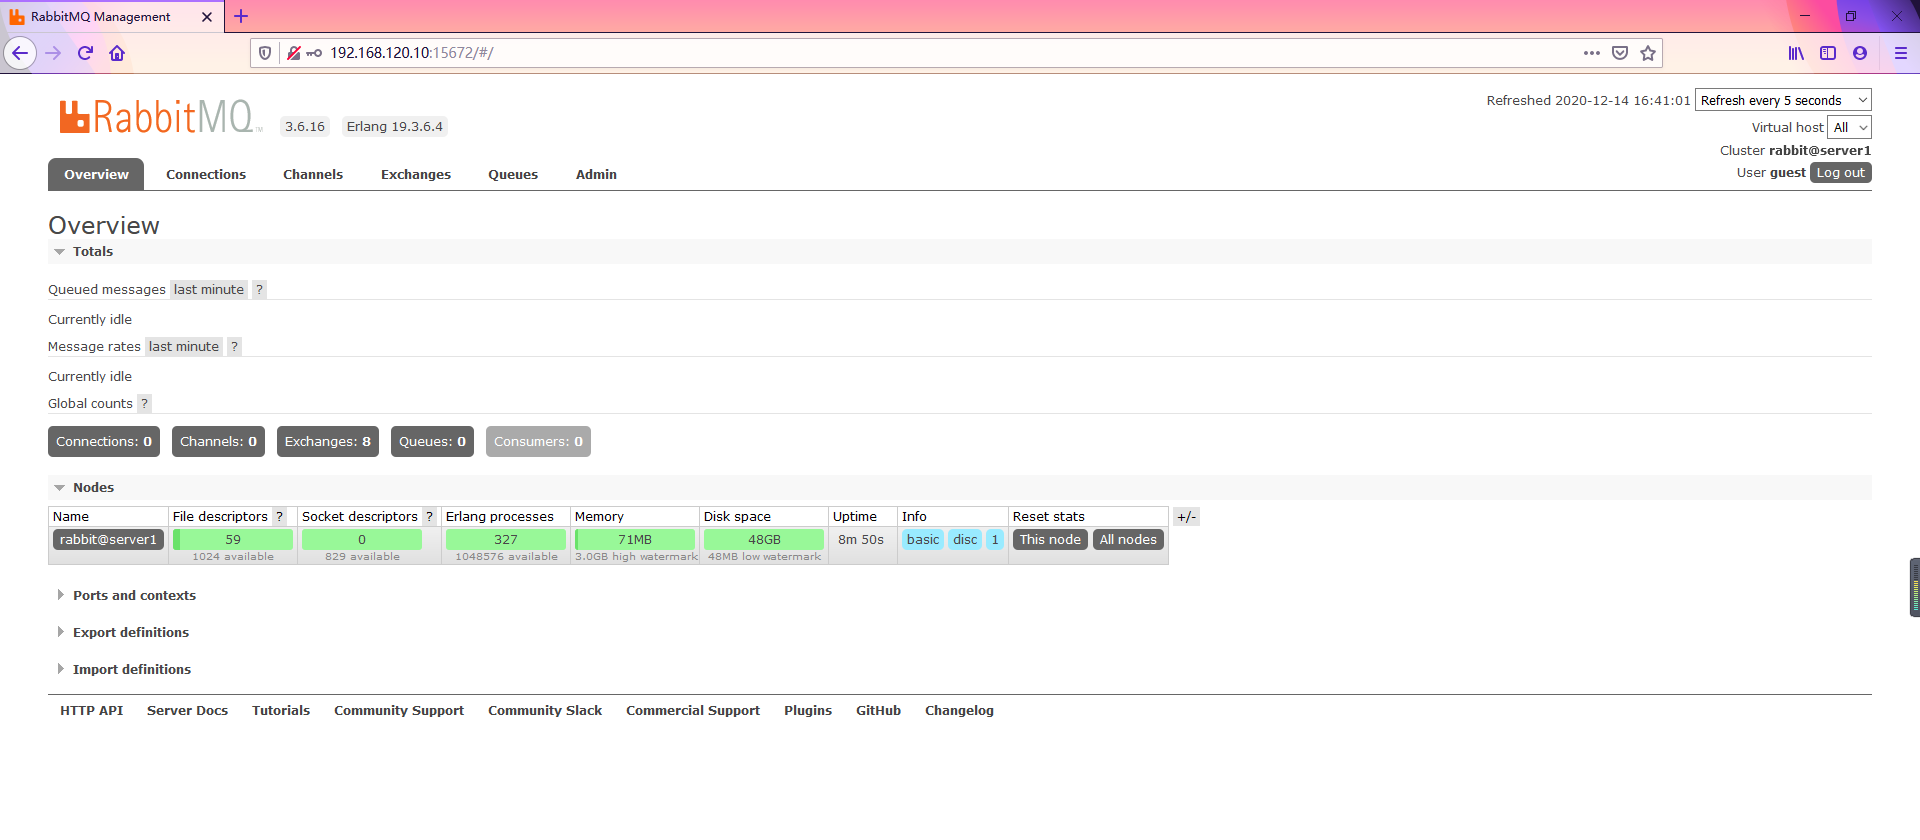Open the tracking protection shield icon
This screenshot has width=1920, height=840.
pos(265,53)
